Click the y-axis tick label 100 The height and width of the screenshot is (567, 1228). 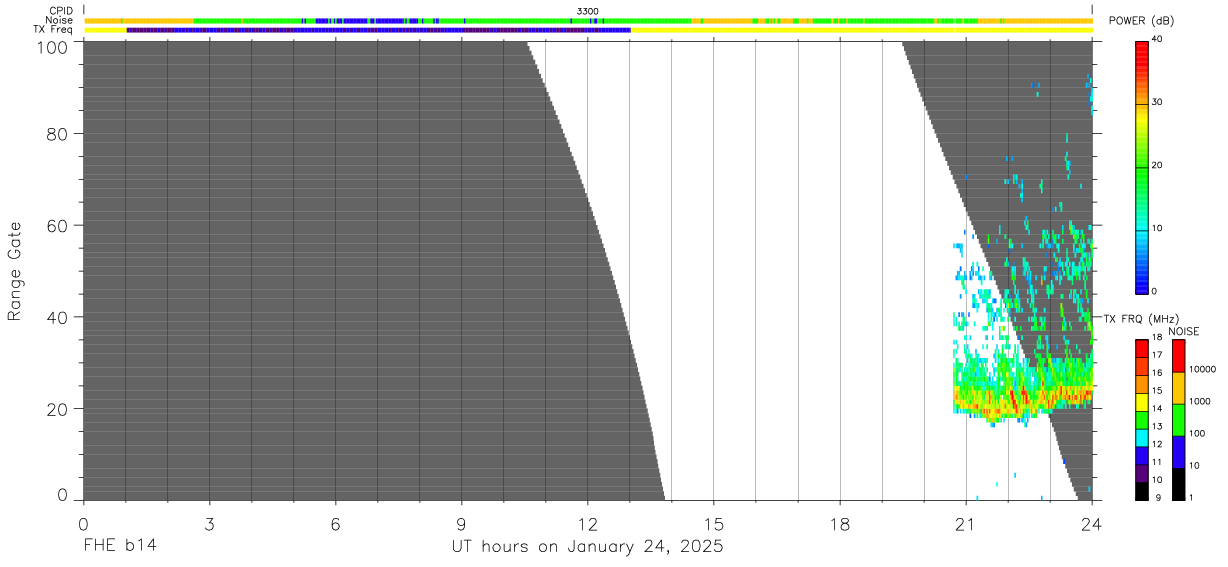click(53, 47)
